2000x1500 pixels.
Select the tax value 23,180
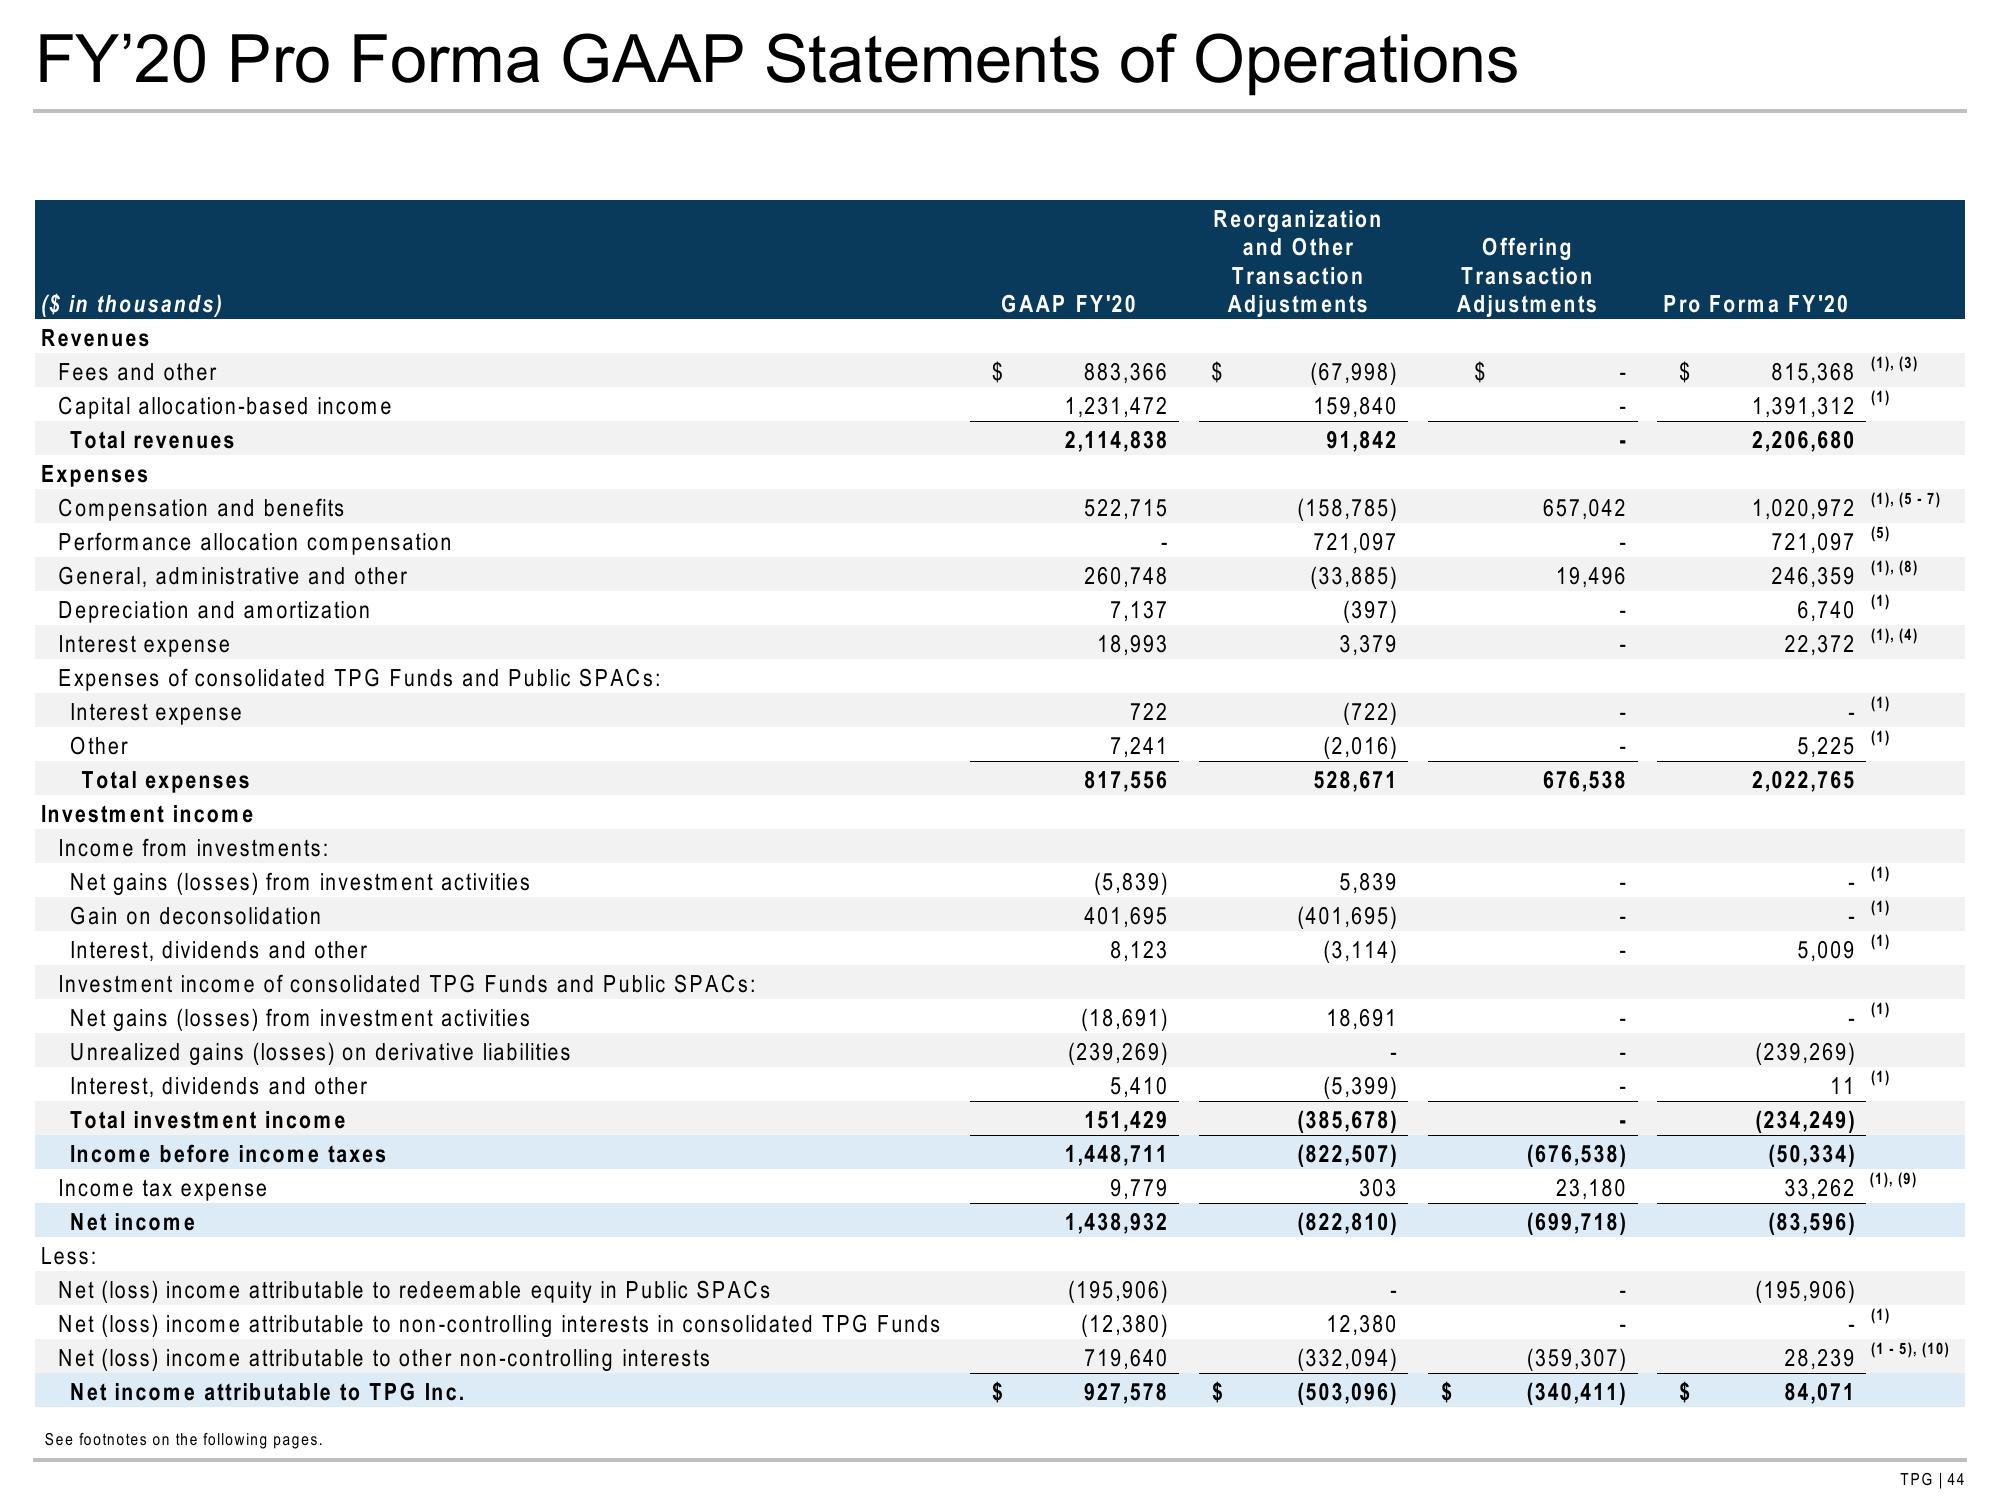tap(1593, 1188)
